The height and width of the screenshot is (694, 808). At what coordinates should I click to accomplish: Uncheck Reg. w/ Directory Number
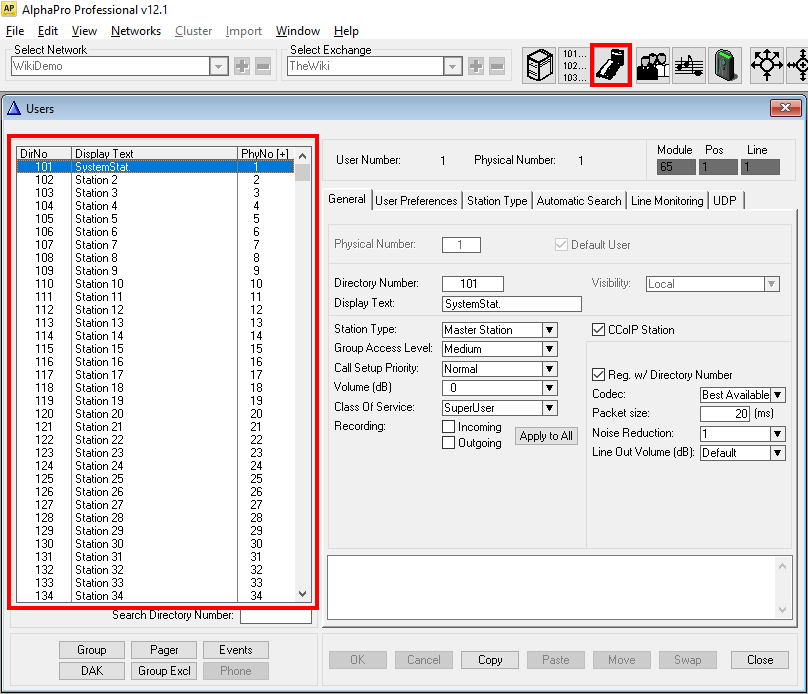(599, 375)
